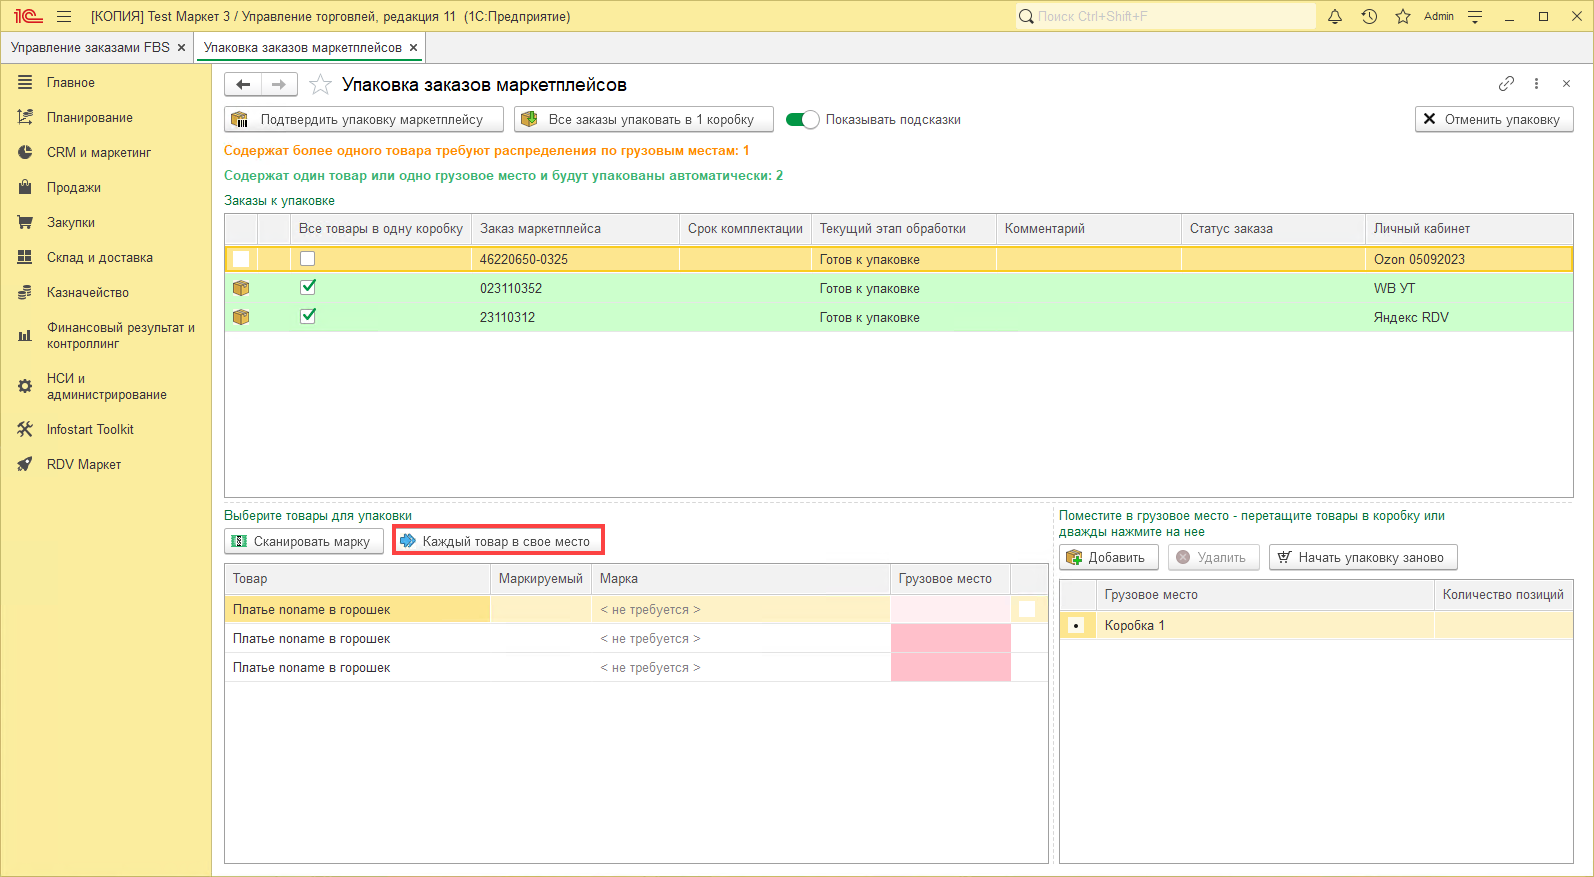Open the 'RDV Маркет' section
Viewport: 1594px width, 877px height.
coord(84,464)
